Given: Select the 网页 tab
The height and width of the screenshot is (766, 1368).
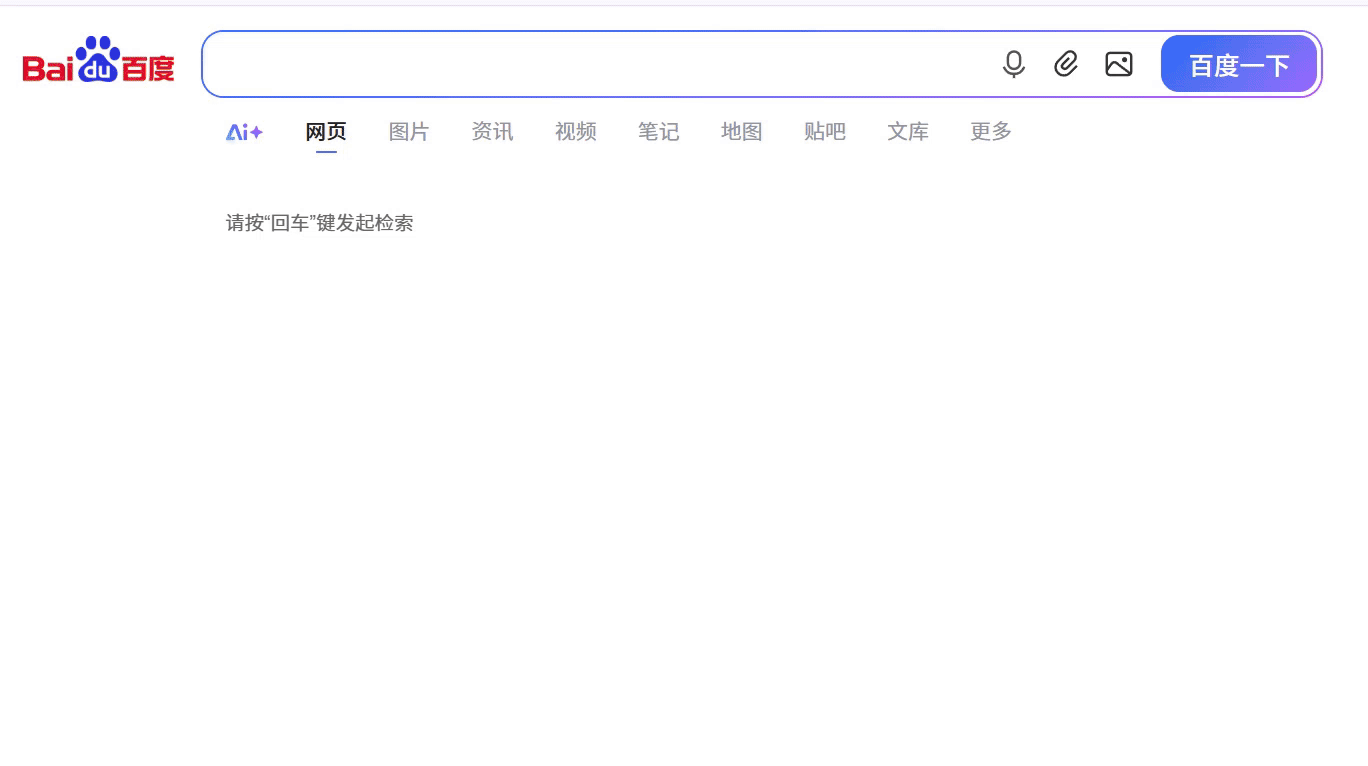Looking at the screenshot, I should point(326,132).
